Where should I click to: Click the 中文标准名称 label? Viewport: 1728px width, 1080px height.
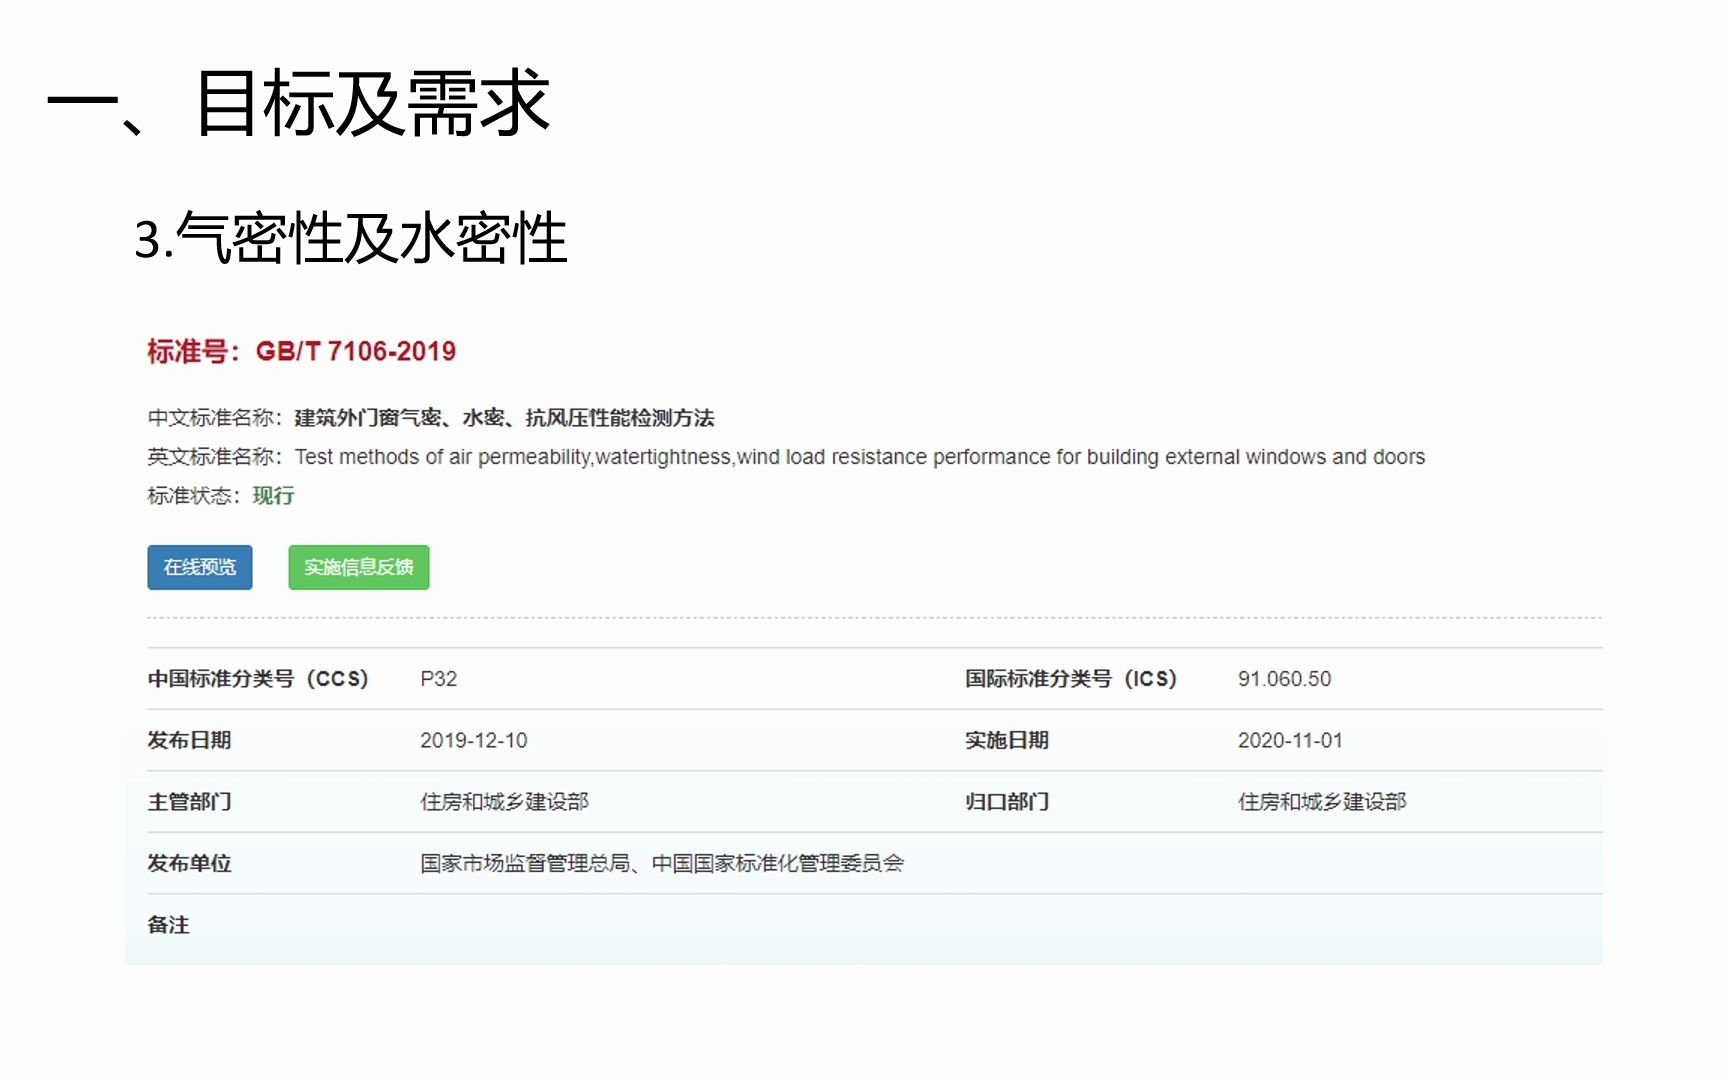[214, 418]
